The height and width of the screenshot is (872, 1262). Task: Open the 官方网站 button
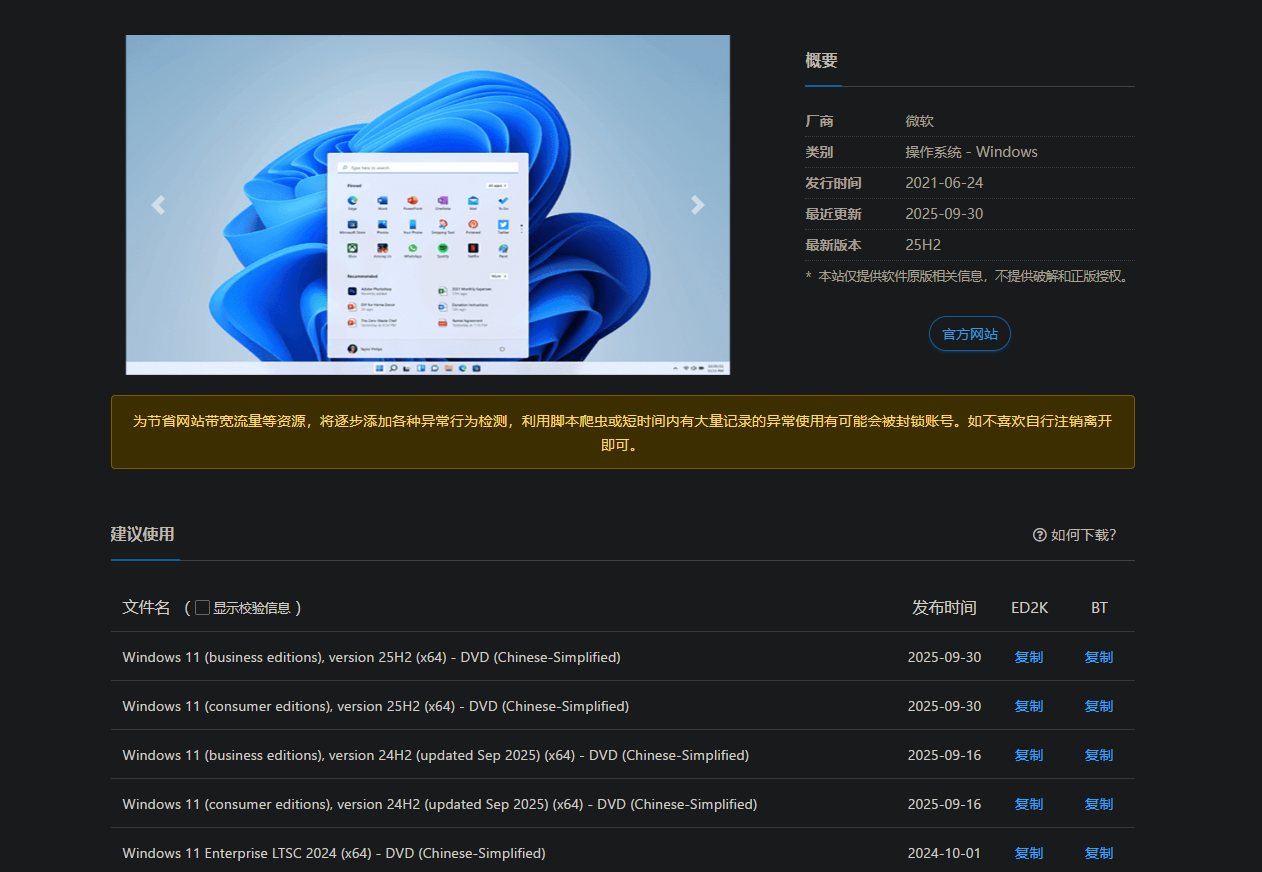coord(970,334)
